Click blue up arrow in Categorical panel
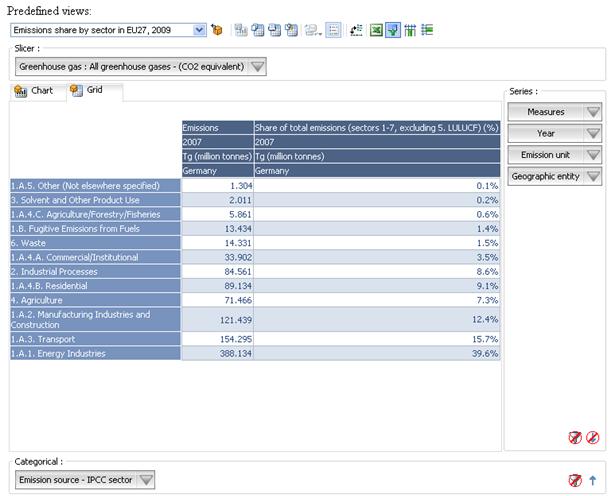Viewport: 612px width, 496px height. (x=592, y=480)
